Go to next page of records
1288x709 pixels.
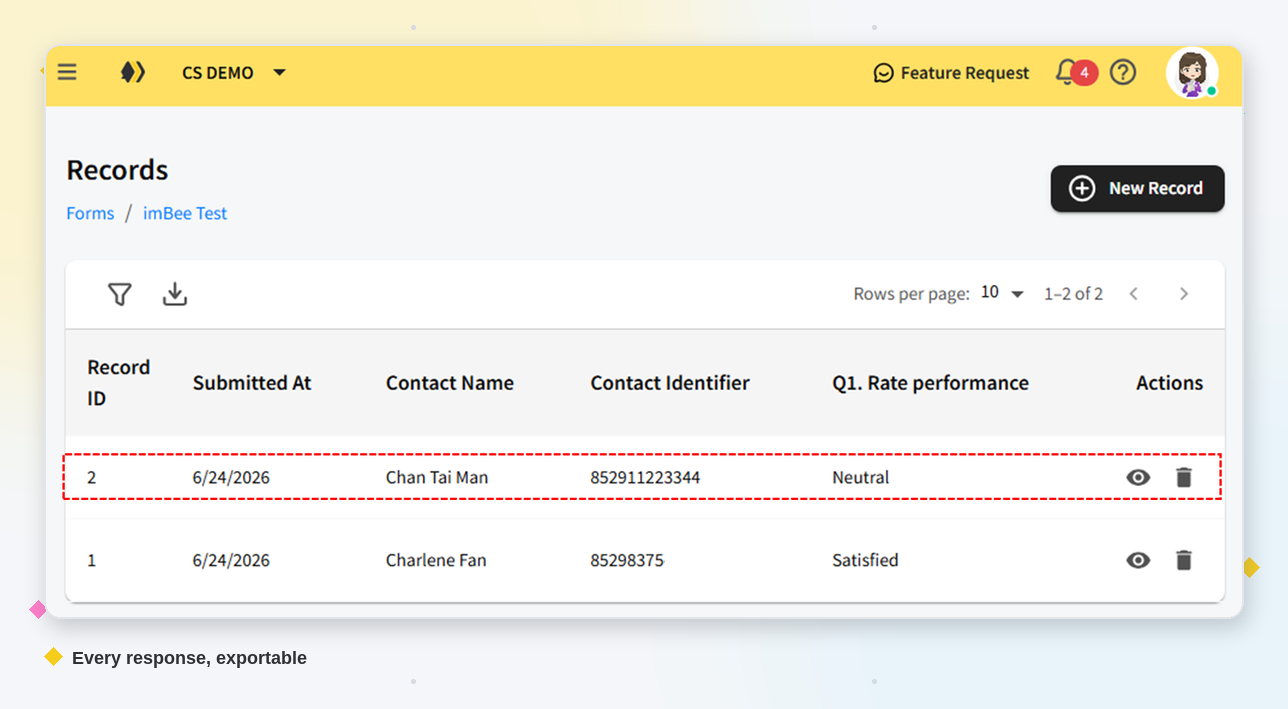[x=1184, y=293]
